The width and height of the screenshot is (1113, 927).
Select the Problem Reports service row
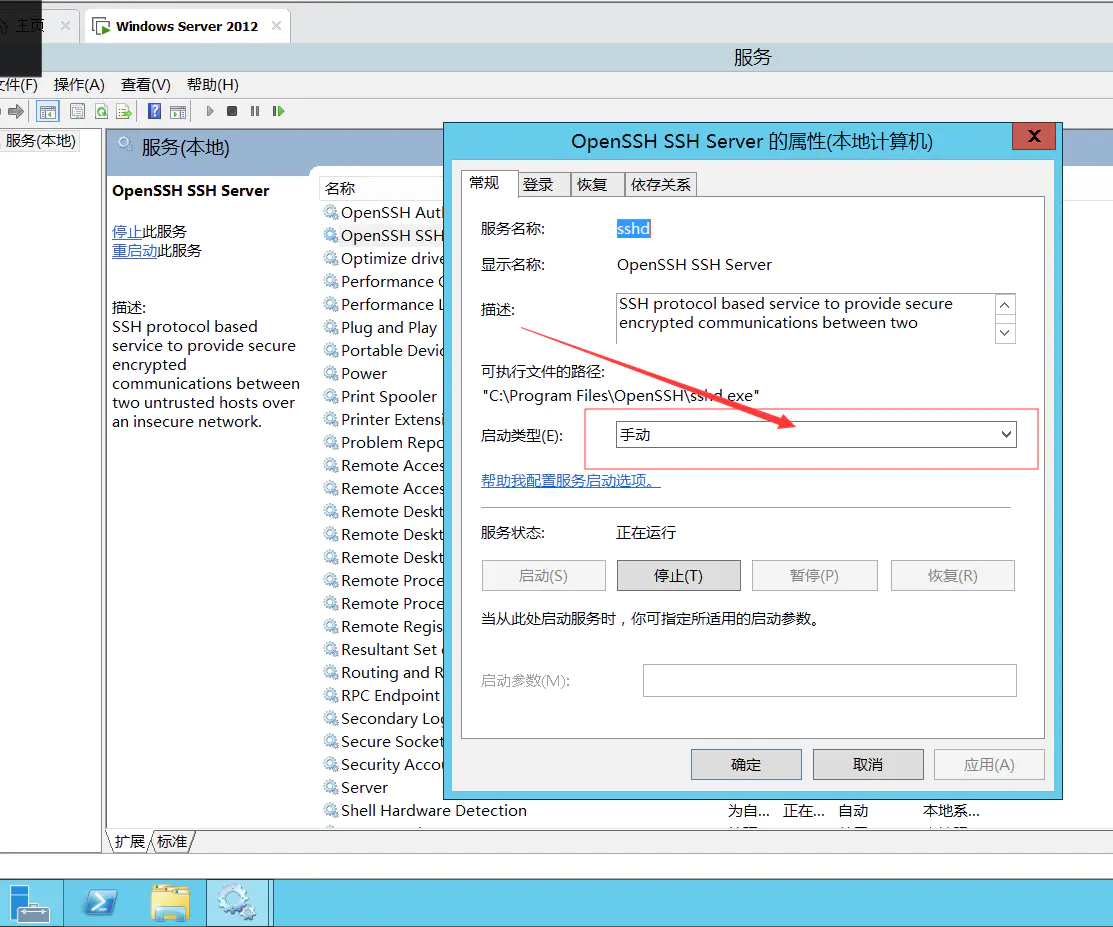383,442
